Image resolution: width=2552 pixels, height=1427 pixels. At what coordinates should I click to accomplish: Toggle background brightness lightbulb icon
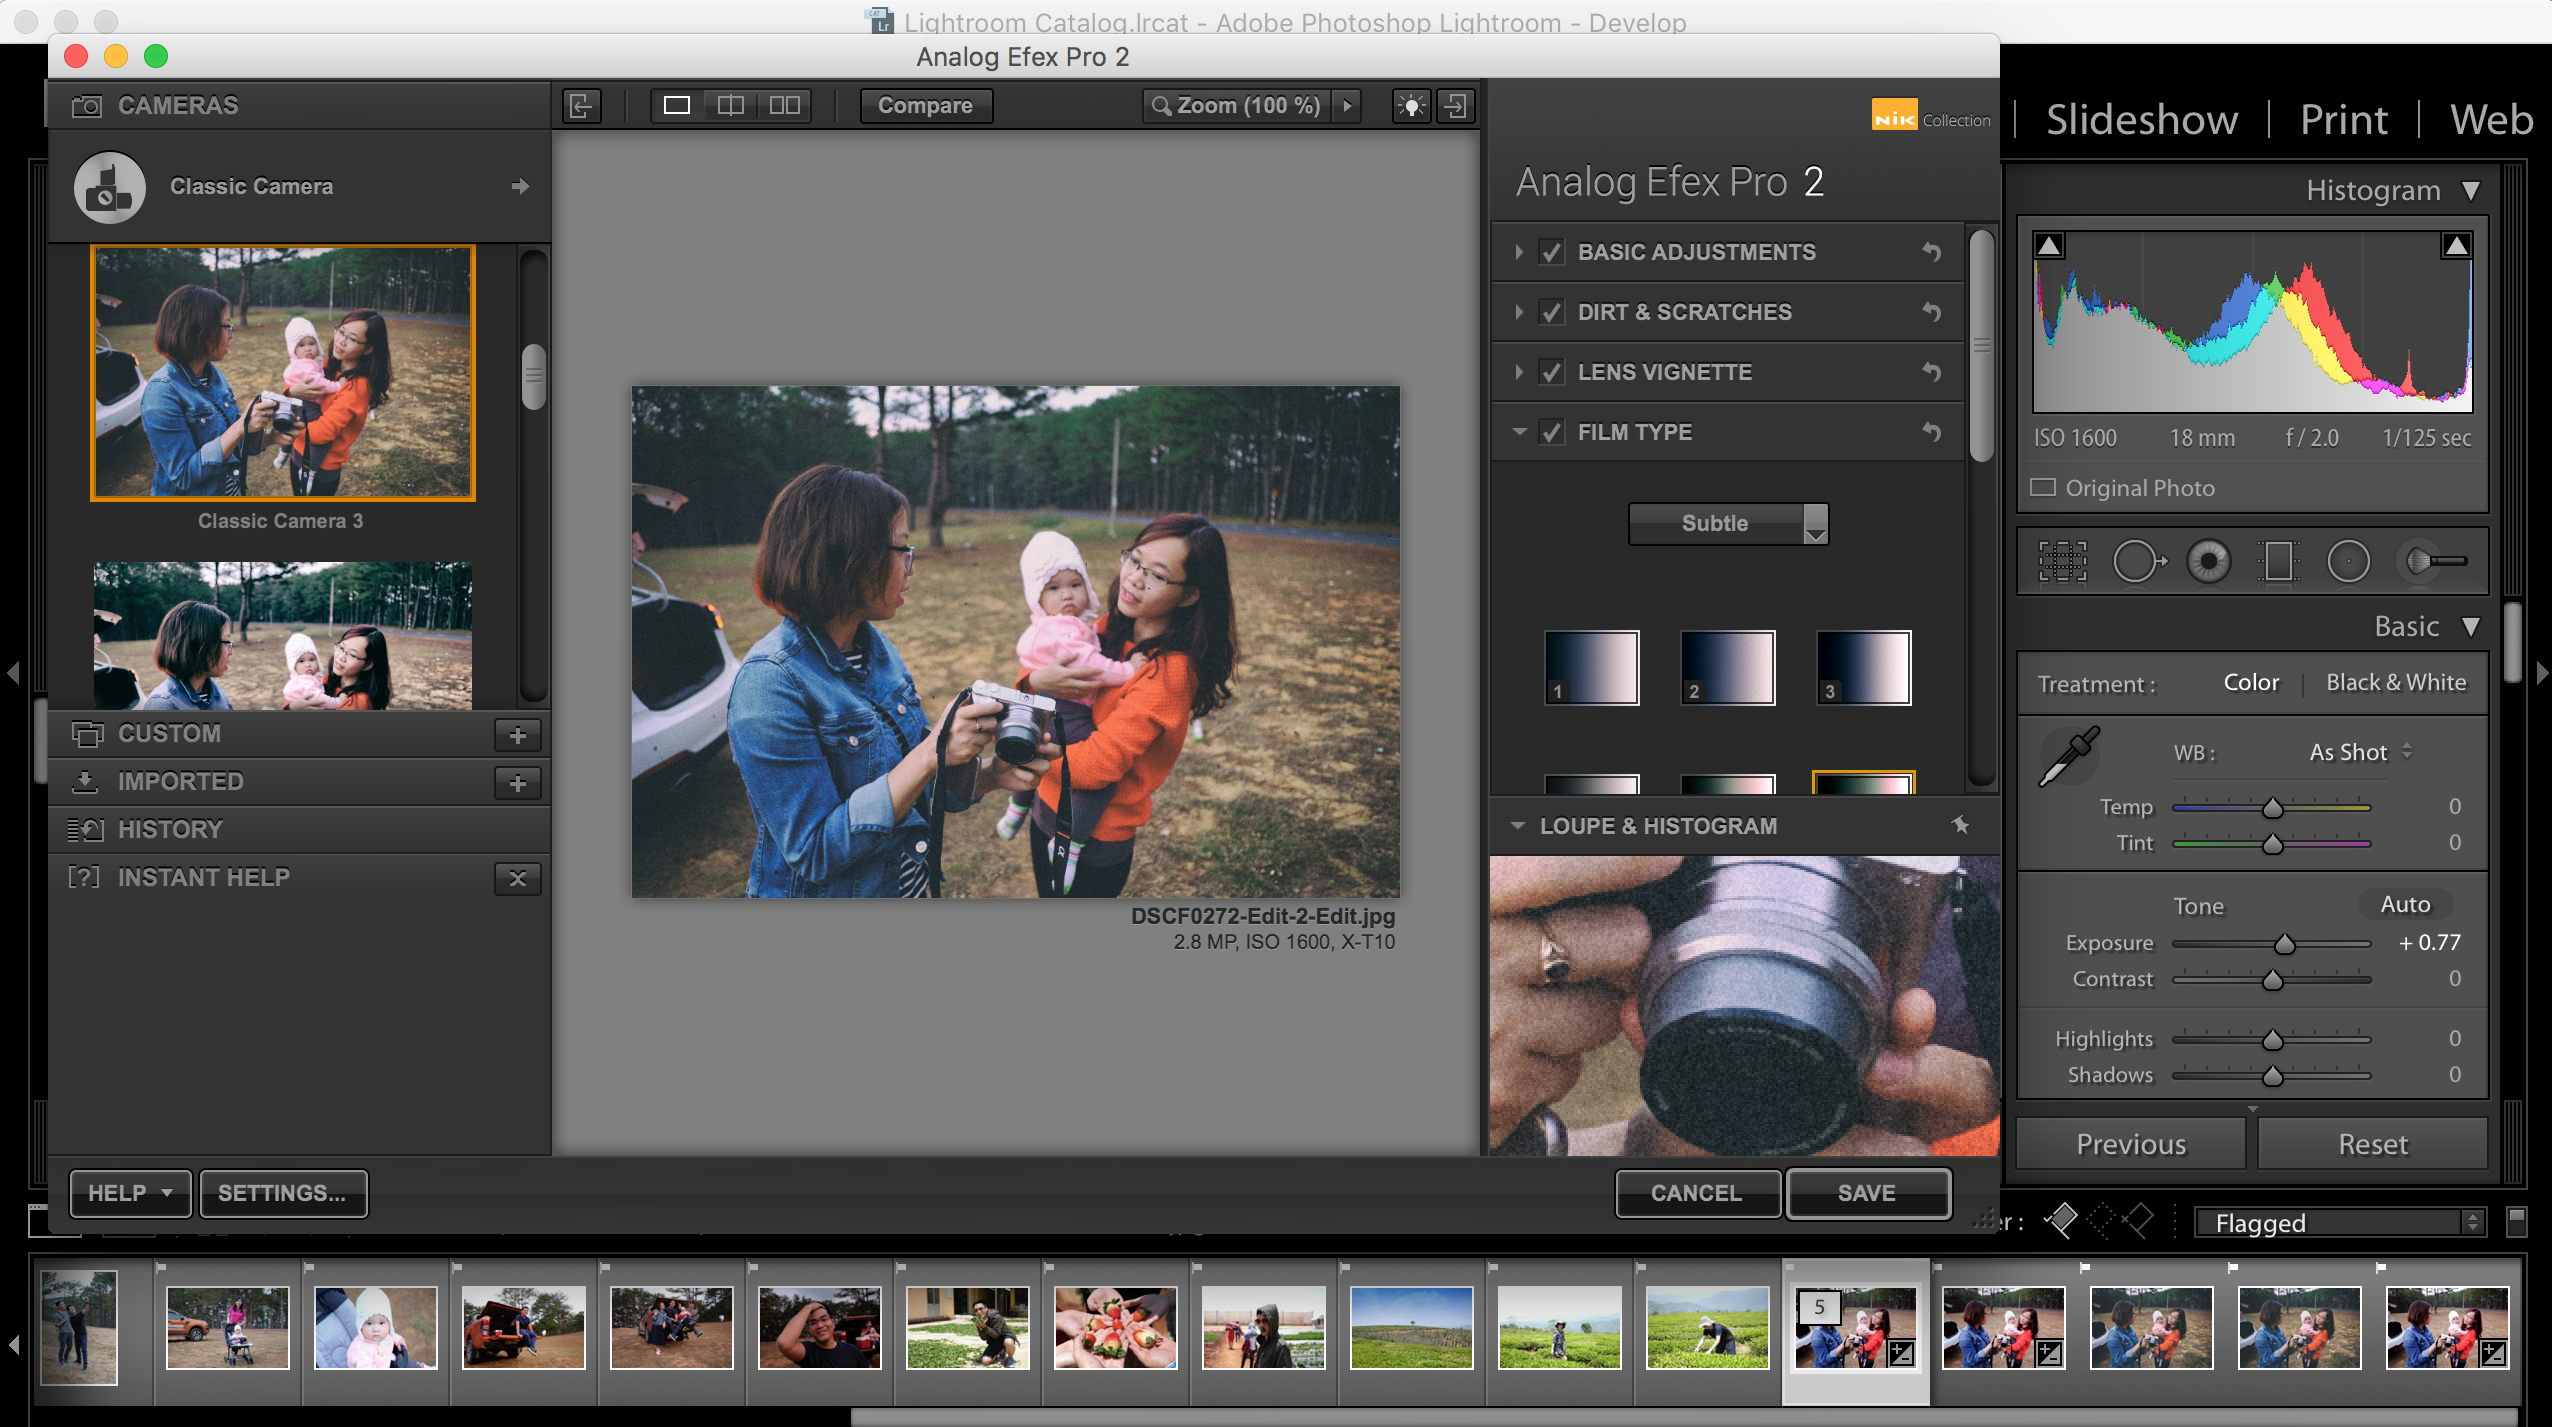[1411, 105]
